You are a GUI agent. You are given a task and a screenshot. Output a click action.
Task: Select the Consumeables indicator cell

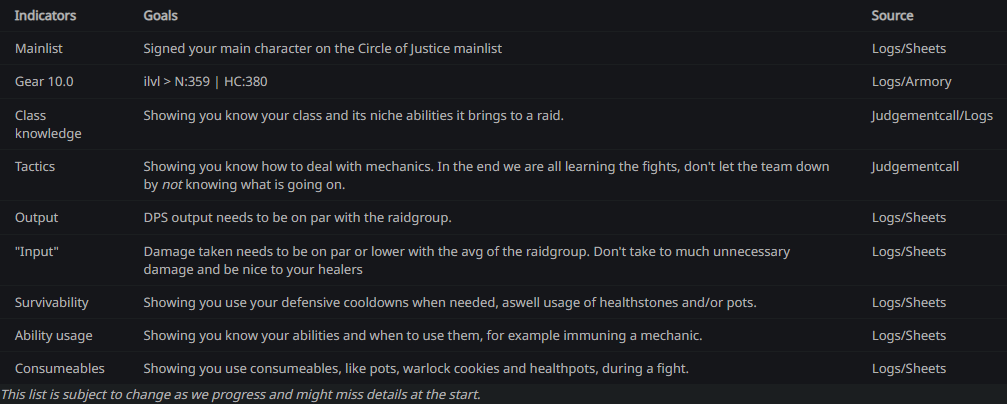(60, 369)
